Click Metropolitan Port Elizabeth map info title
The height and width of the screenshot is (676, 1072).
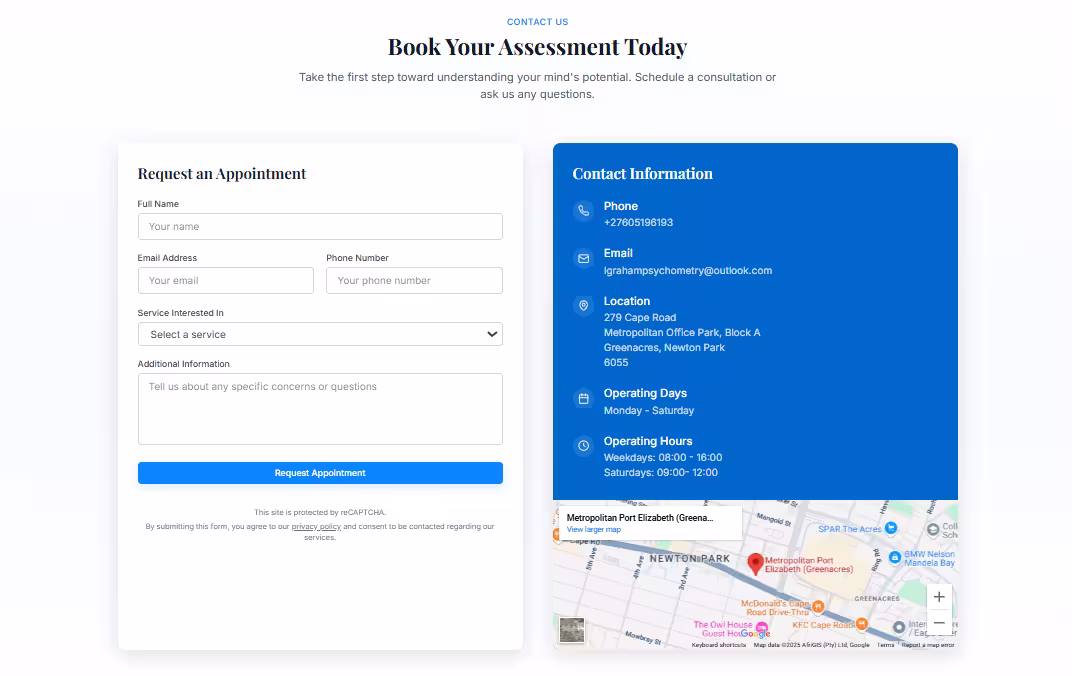(640, 517)
